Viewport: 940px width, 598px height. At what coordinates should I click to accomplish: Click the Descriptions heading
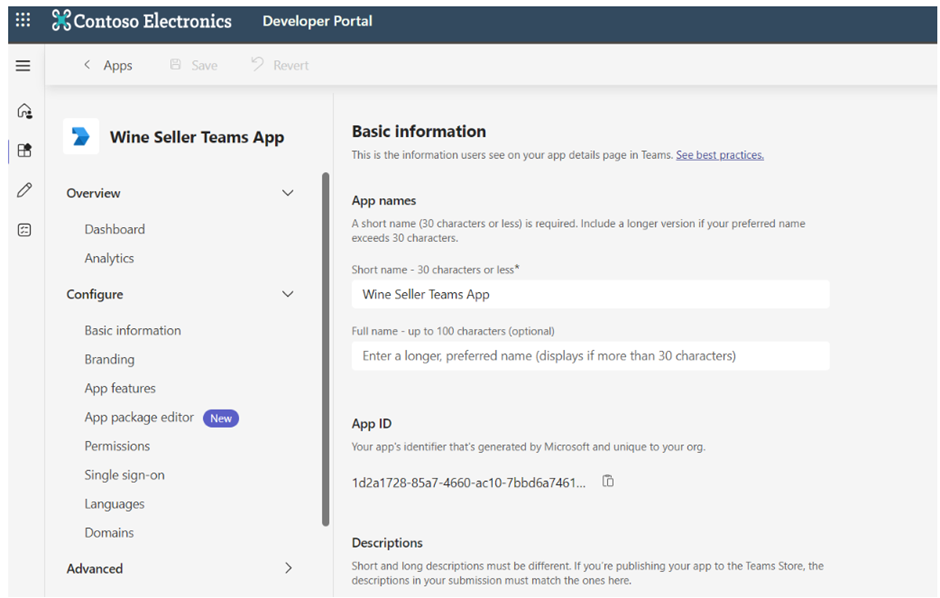click(387, 543)
